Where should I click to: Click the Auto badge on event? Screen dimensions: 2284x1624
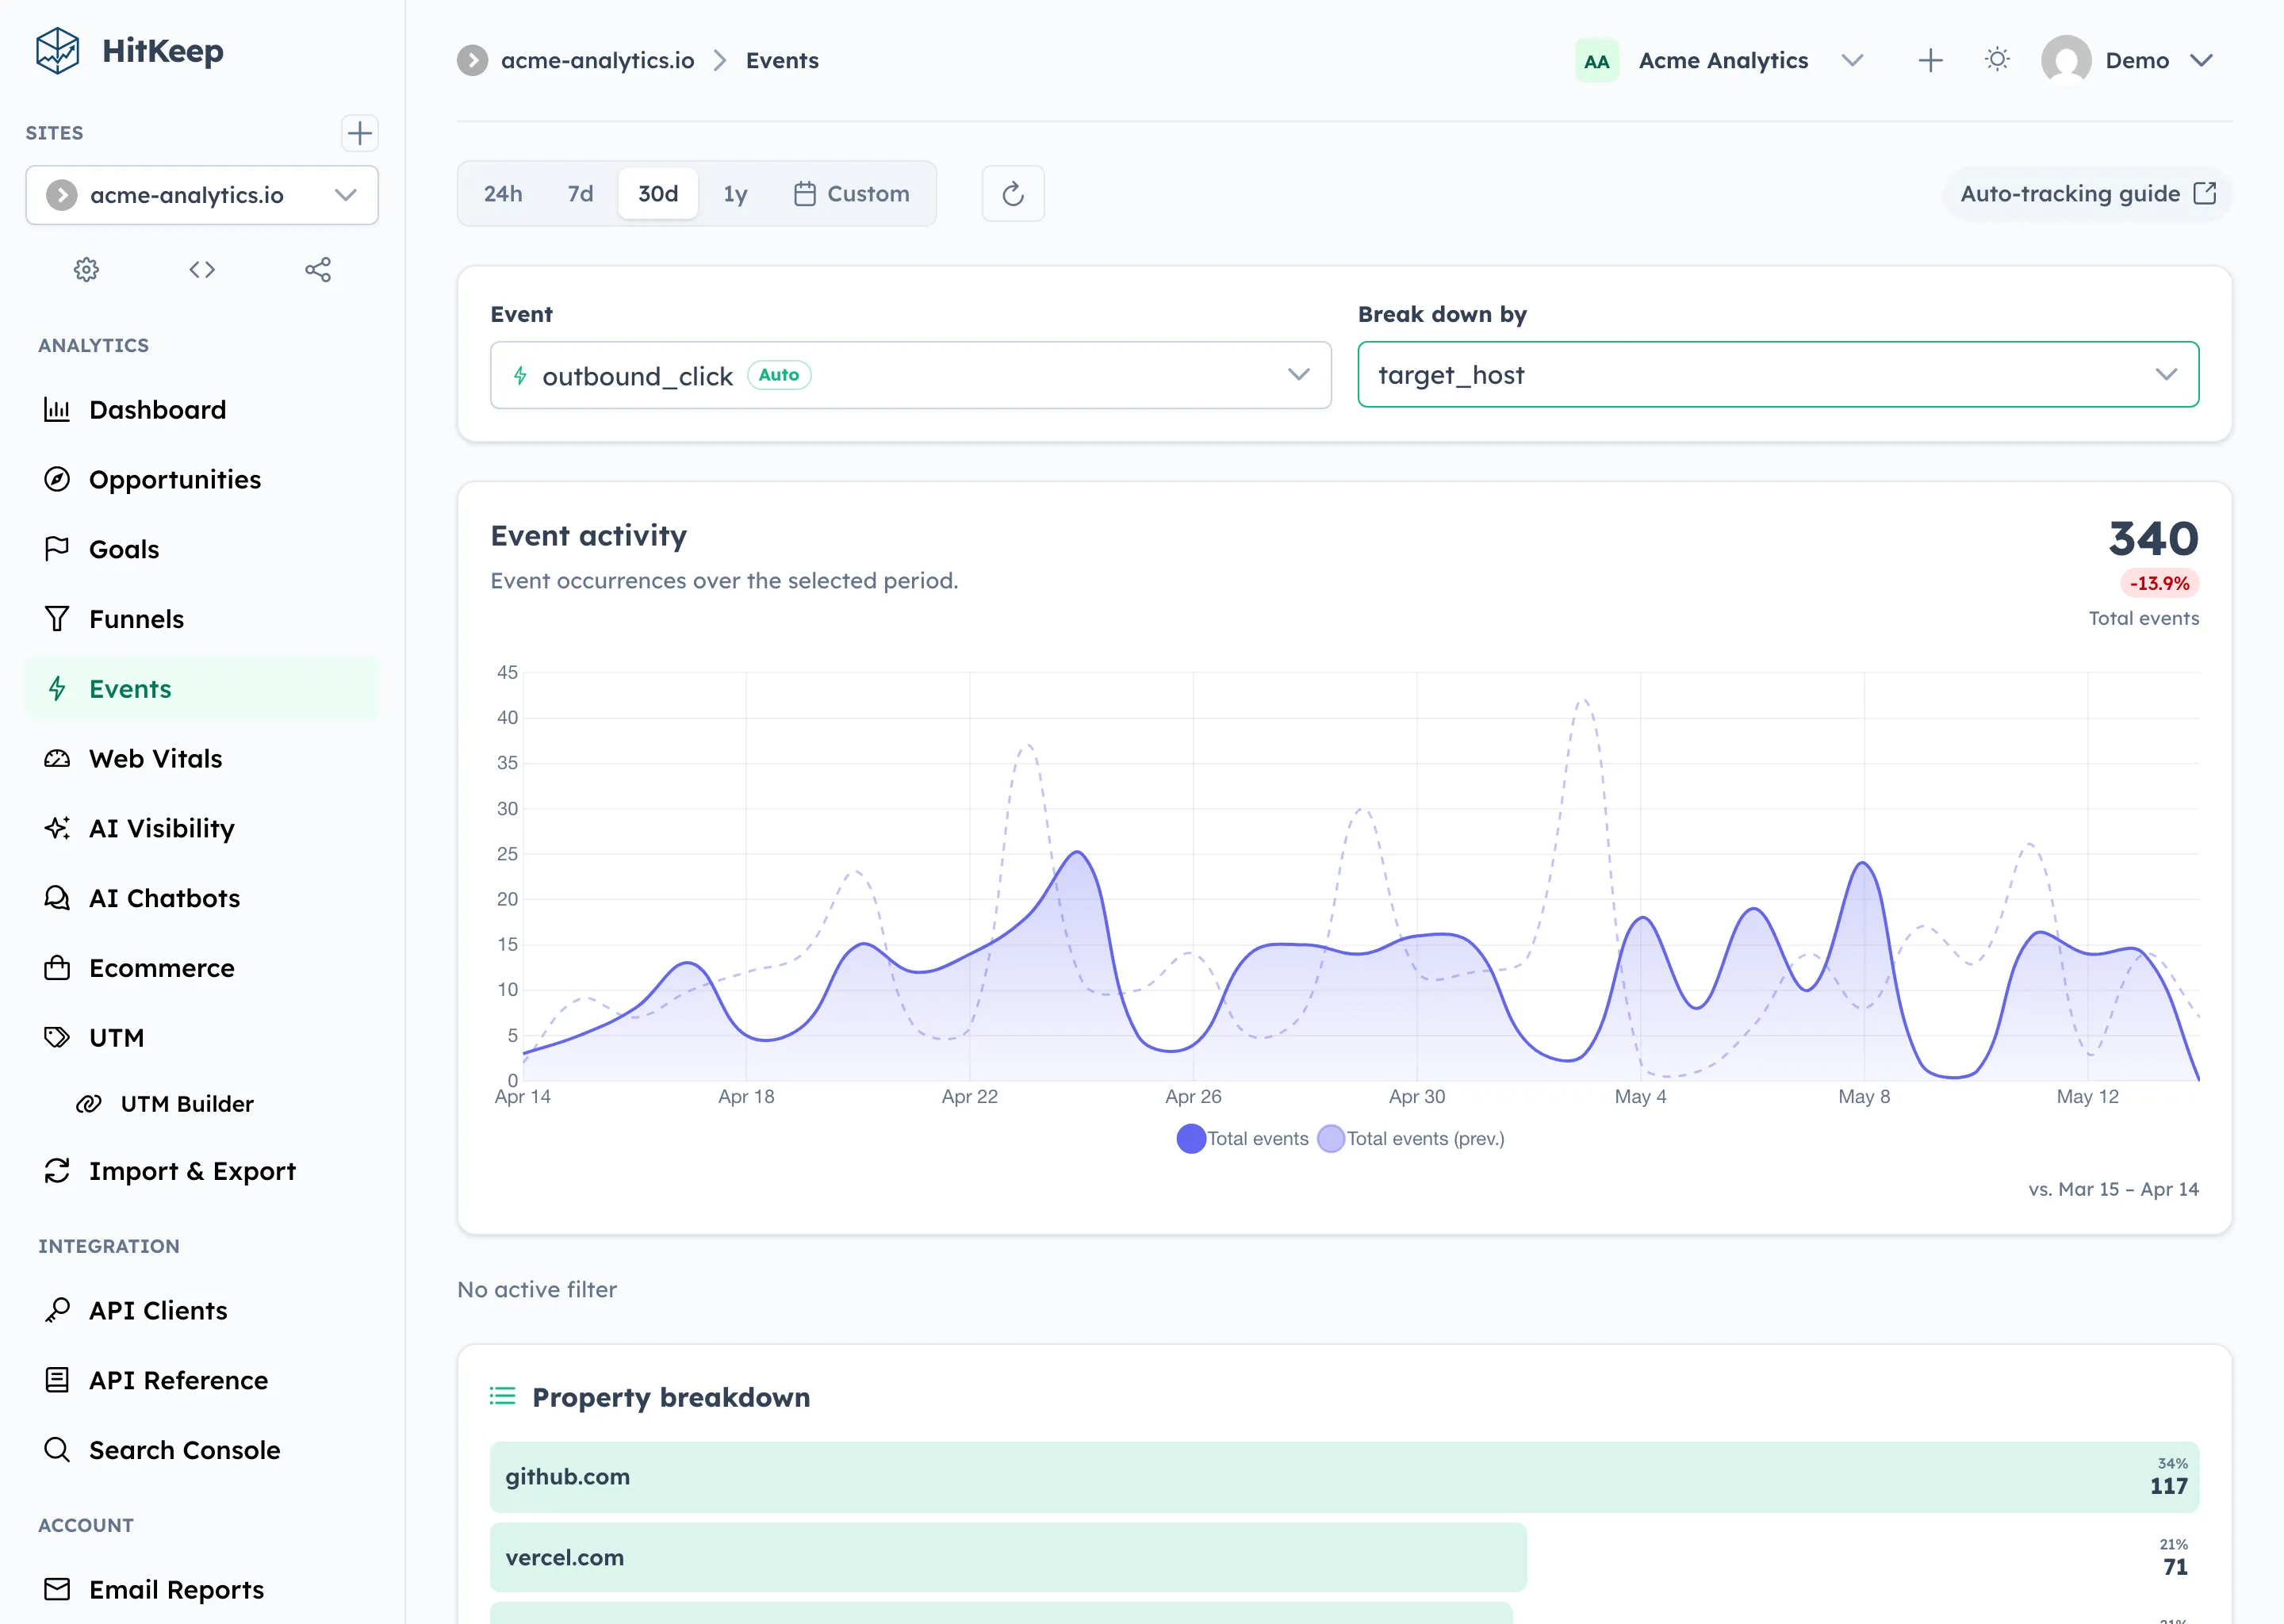click(x=779, y=375)
